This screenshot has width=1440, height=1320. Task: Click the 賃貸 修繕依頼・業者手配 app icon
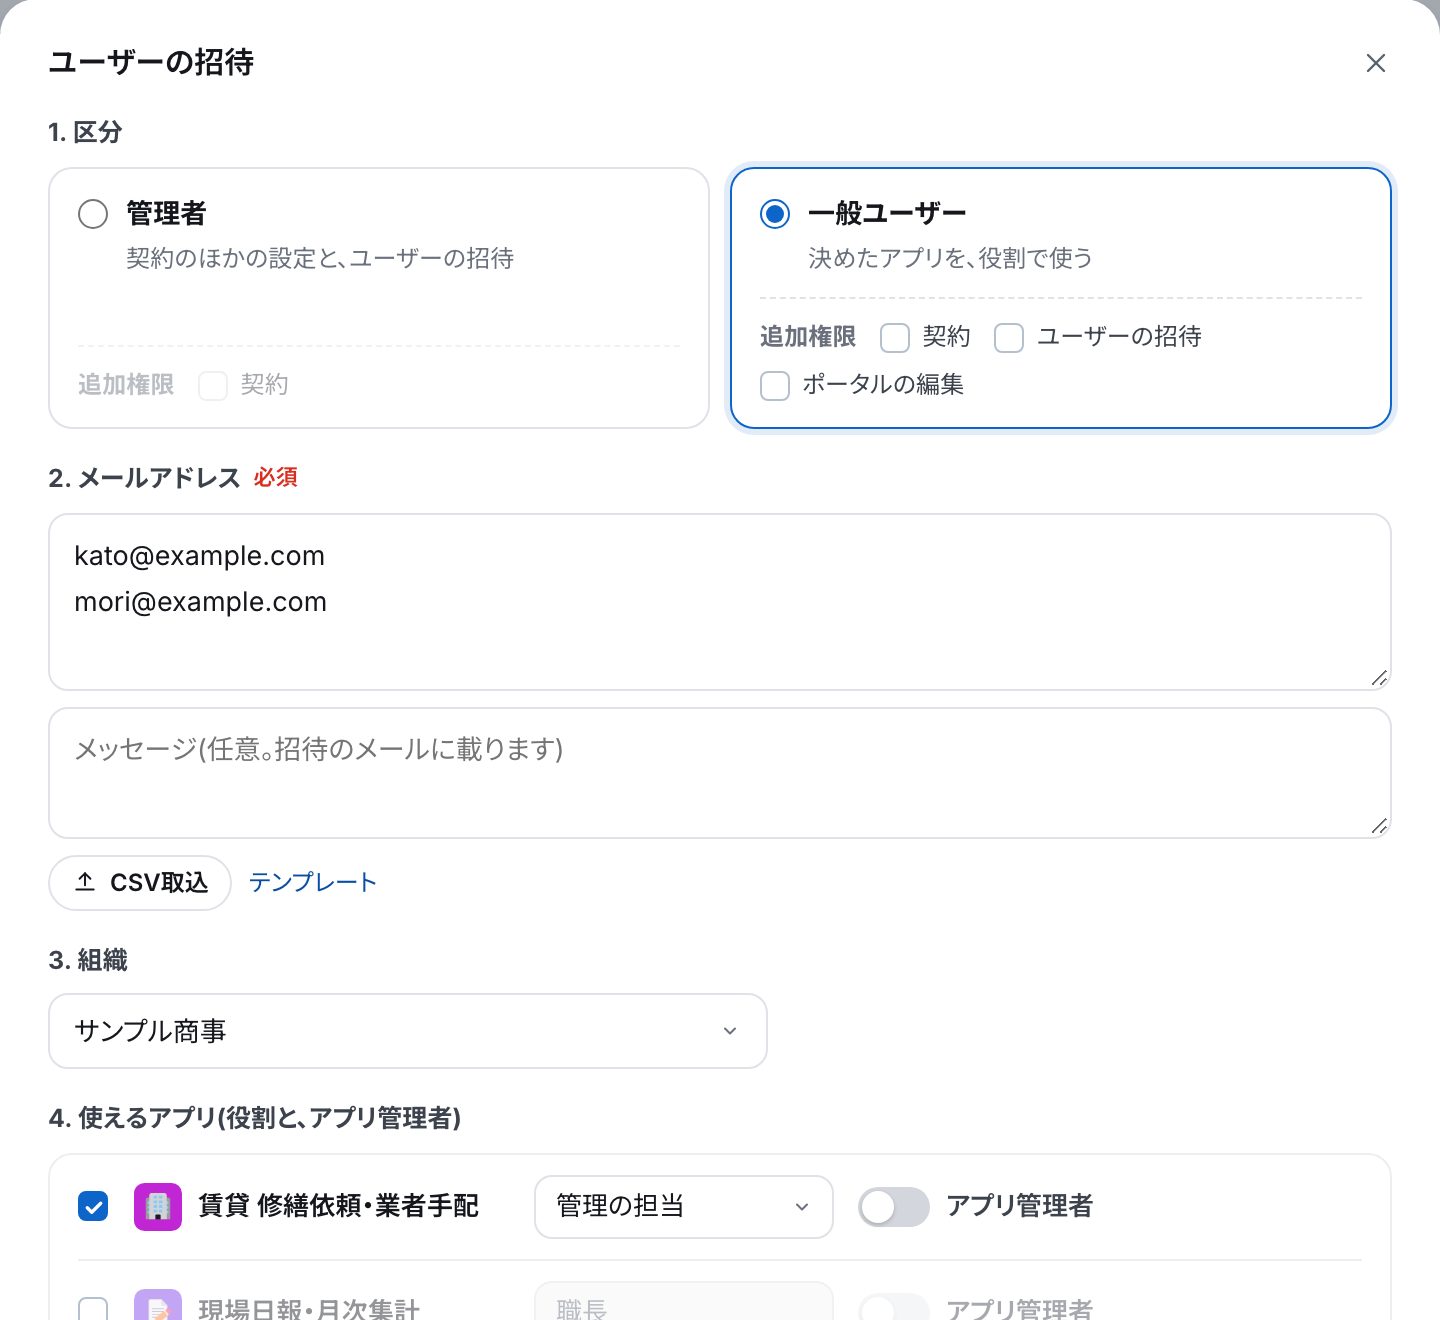tap(158, 1207)
